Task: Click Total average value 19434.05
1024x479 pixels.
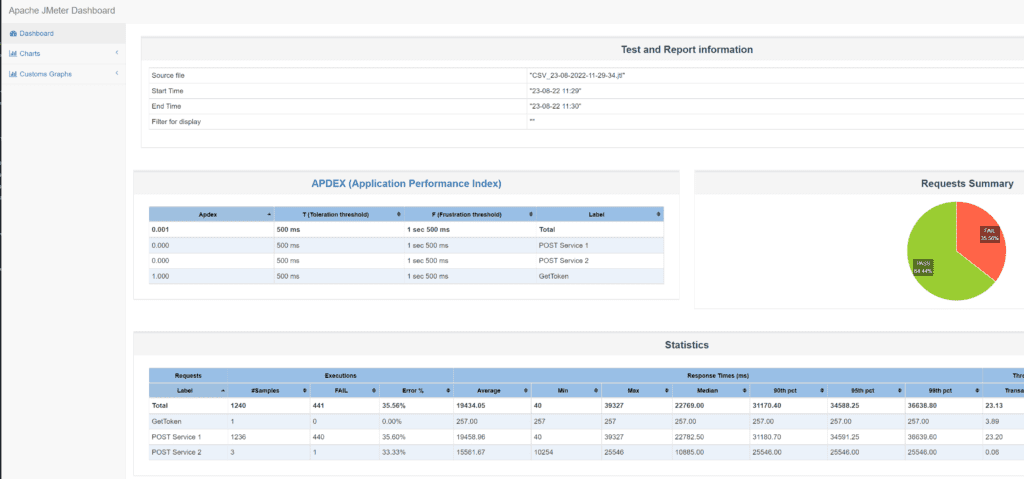Action: [x=472, y=405]
